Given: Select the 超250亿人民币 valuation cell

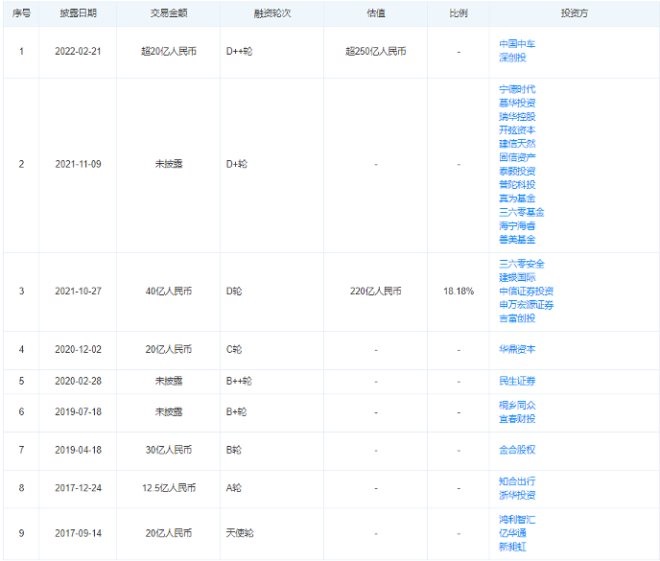Looking at the screenshot, I should click(373, 50).
